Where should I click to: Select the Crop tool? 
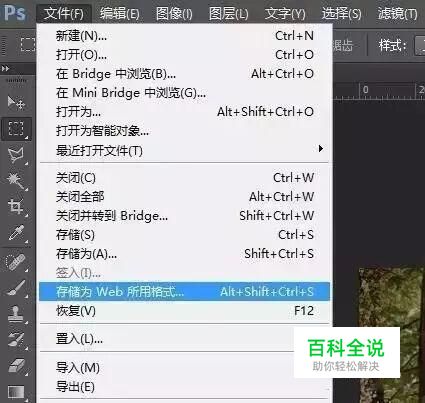(x=16, y=207)
